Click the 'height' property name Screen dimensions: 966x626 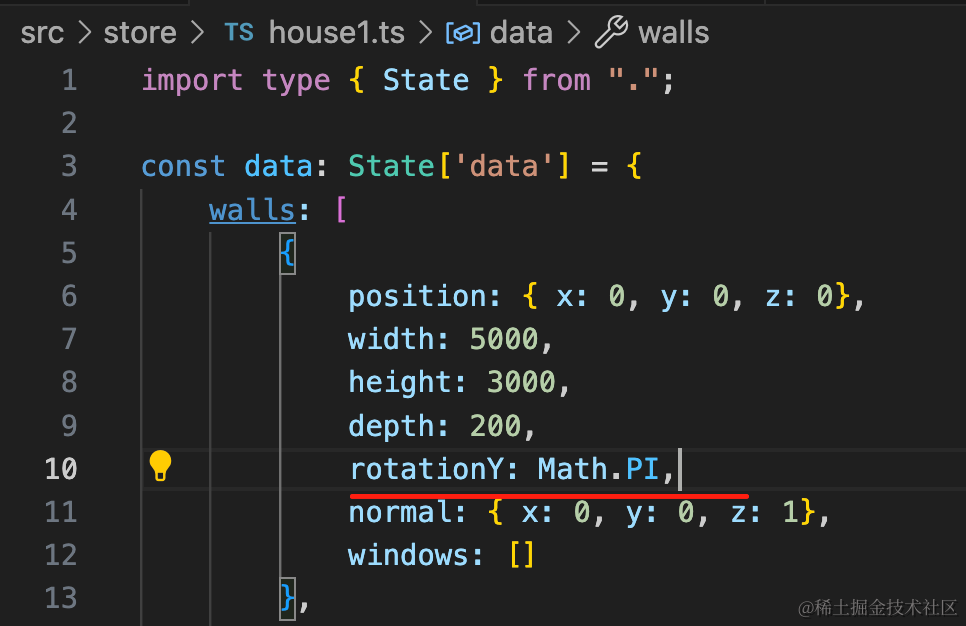[x=400, y=383]
